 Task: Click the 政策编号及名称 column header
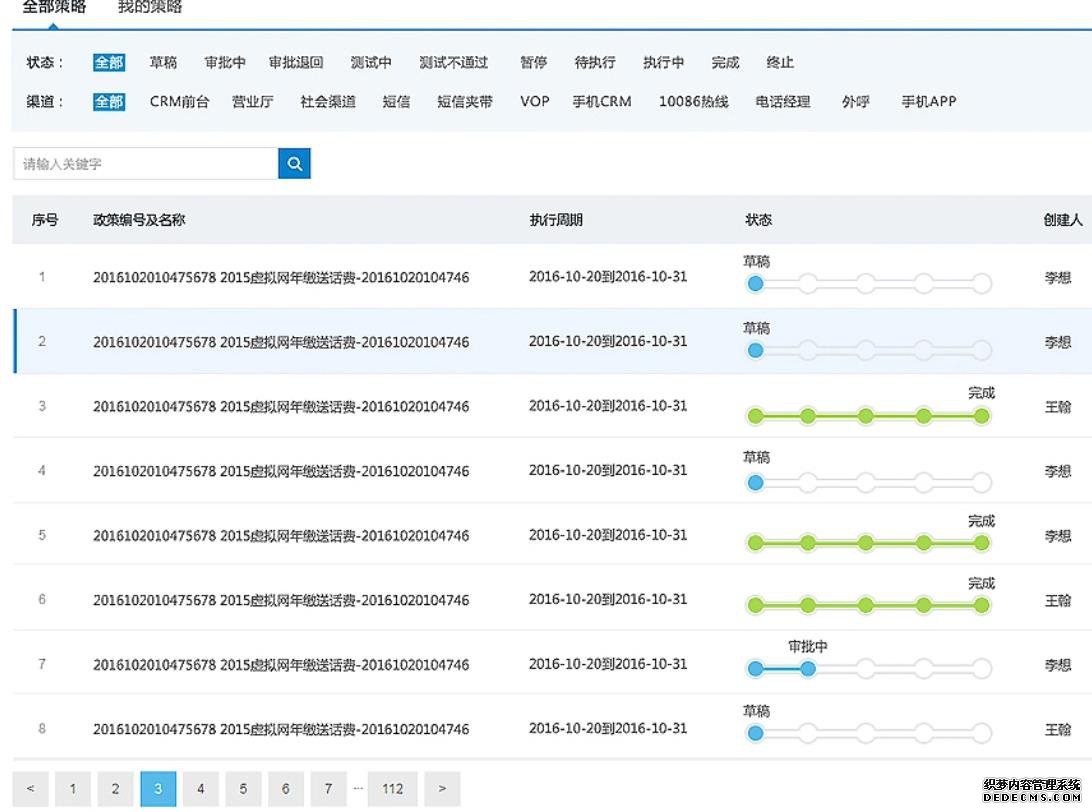point(139,220)
